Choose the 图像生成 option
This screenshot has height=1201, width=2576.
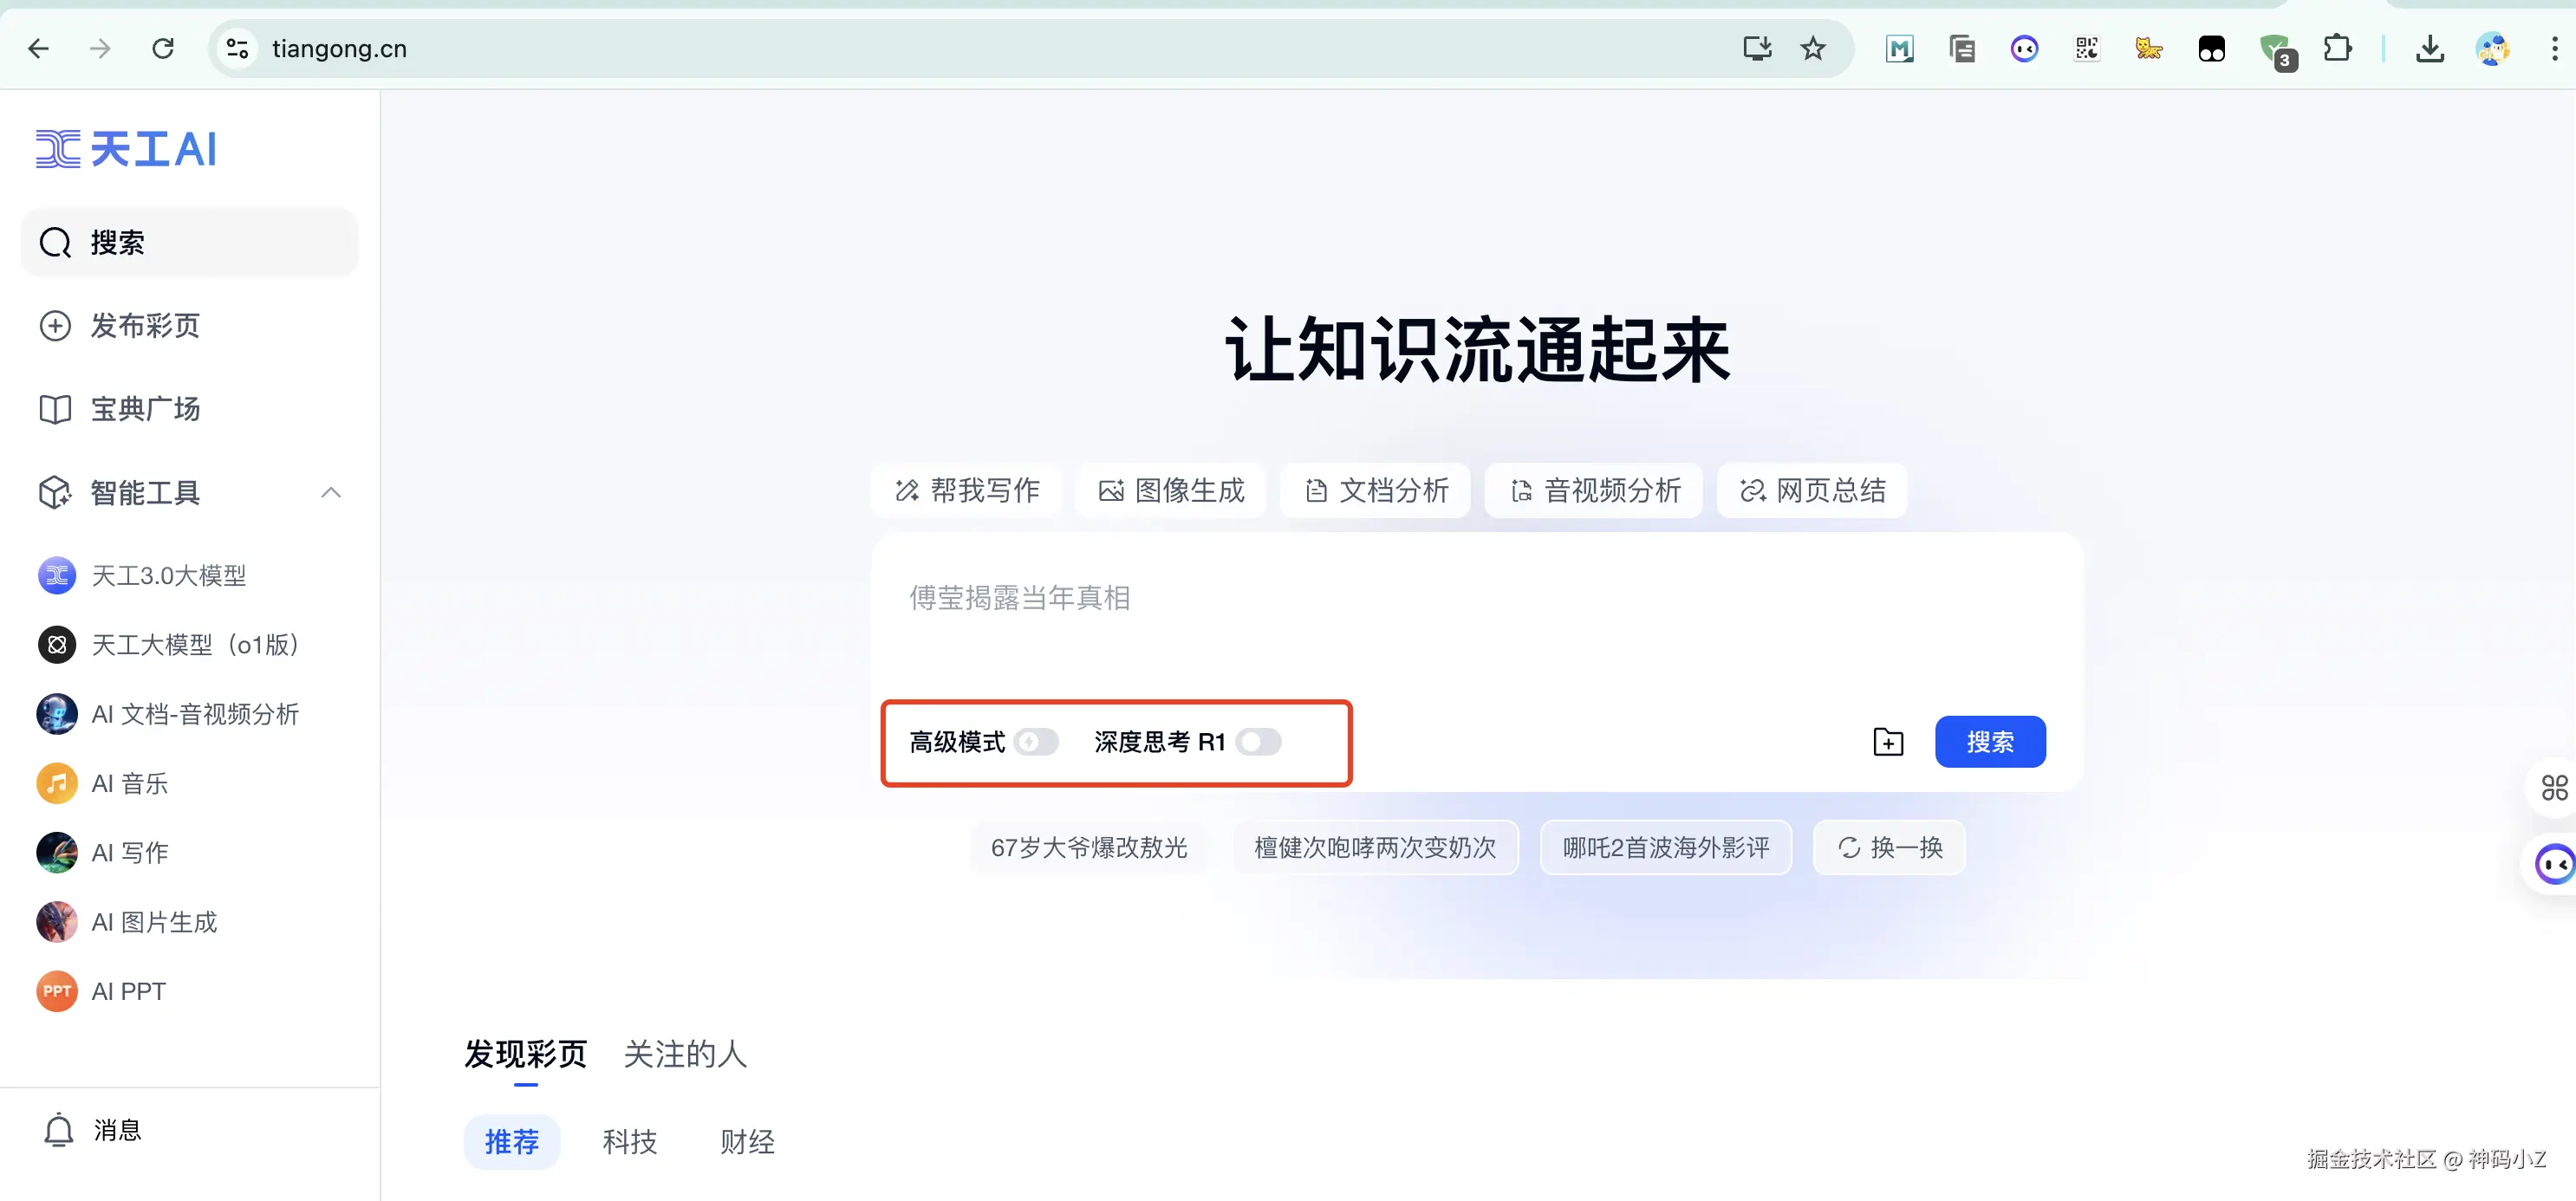point(1171,491)
